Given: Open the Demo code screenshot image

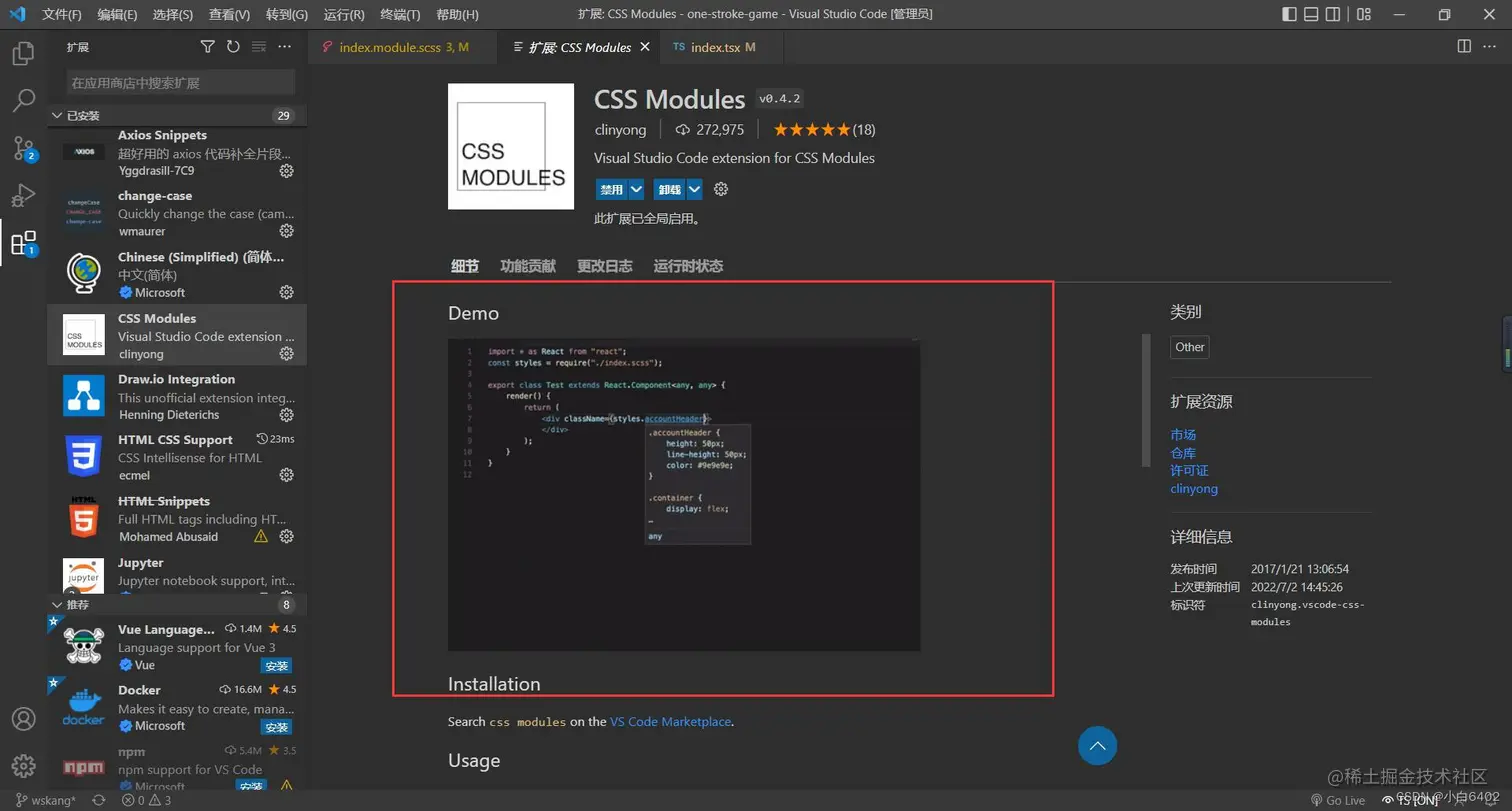Looking at the screenshot, I should tap(684, 495).
